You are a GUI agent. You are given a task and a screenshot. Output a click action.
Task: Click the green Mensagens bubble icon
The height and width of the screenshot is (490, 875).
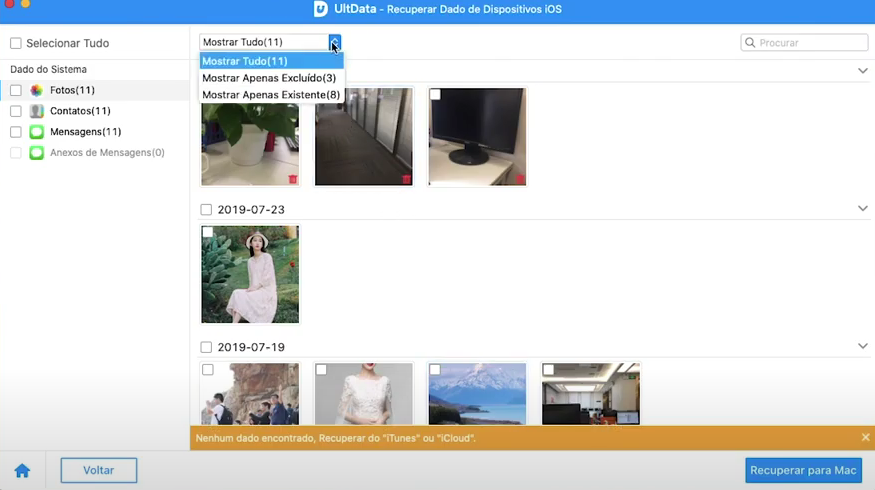pos(37,132)
